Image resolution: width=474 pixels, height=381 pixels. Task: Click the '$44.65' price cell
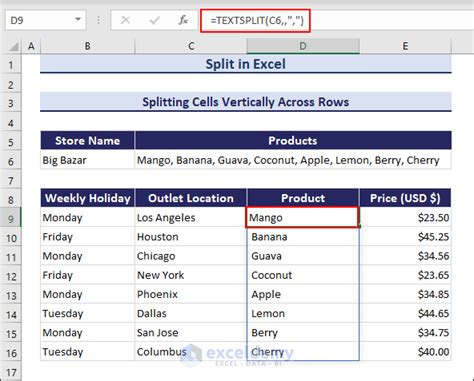(405, 313)
